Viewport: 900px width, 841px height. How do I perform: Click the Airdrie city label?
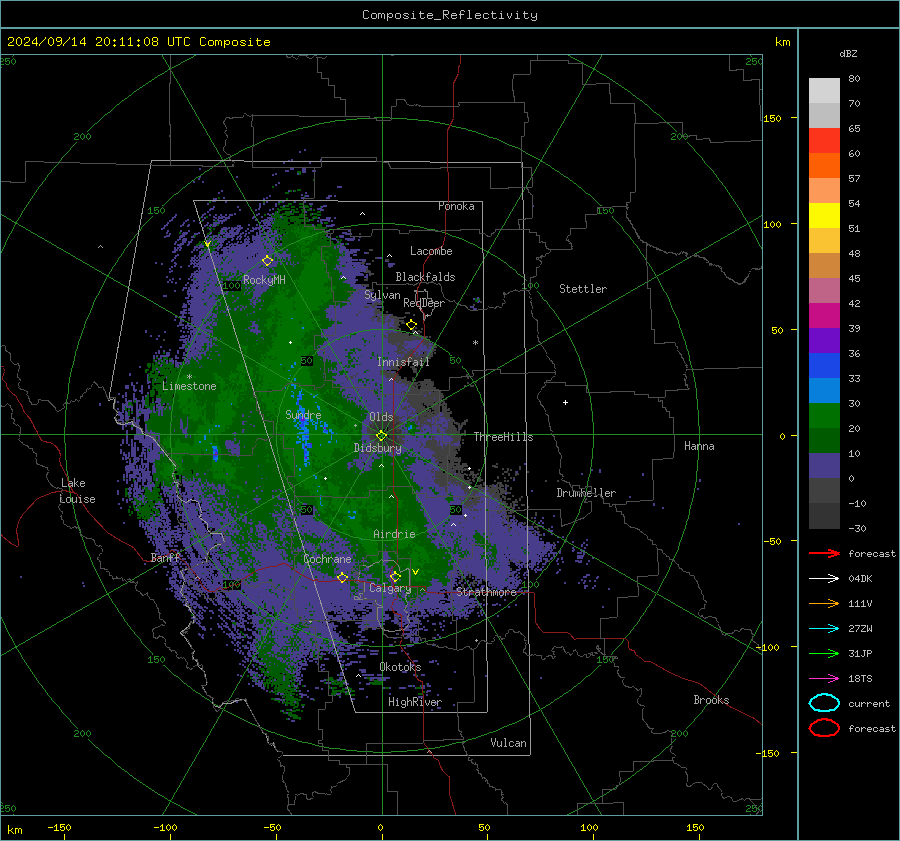tap(394, 534)
